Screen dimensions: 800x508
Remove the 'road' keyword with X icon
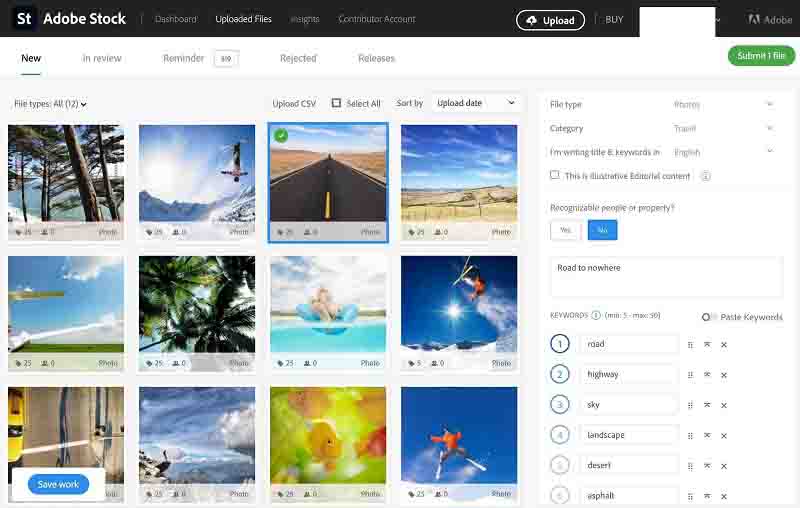[724, 344]
